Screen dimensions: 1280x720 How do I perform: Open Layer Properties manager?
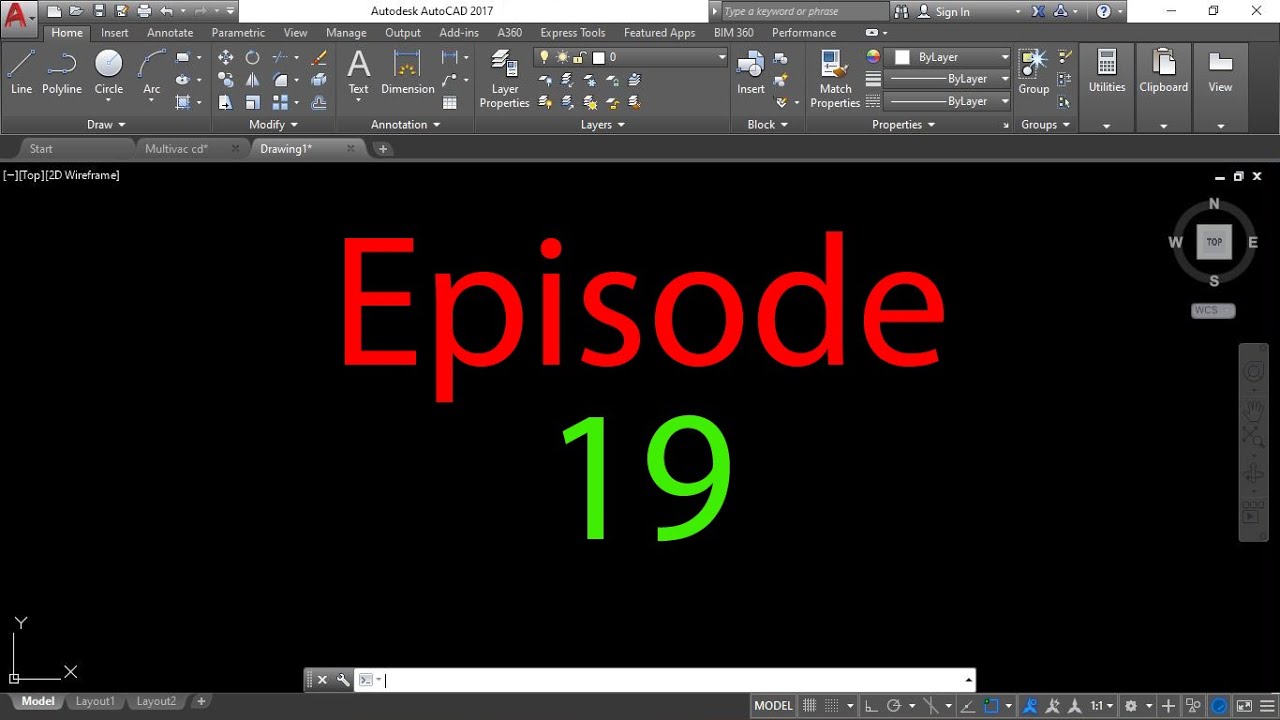pos(505,80)
